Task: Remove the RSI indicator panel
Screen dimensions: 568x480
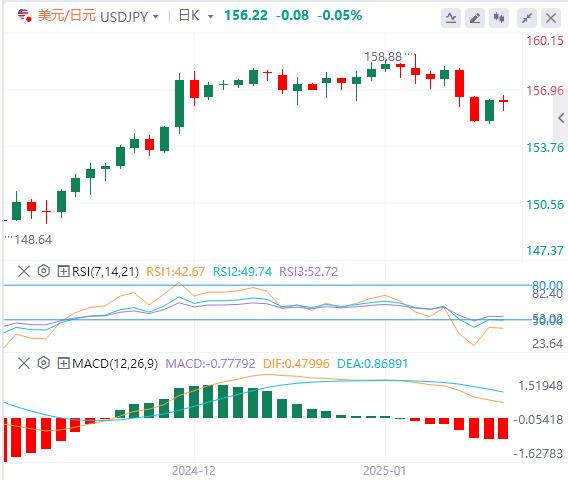Action: tap(24, 271)
